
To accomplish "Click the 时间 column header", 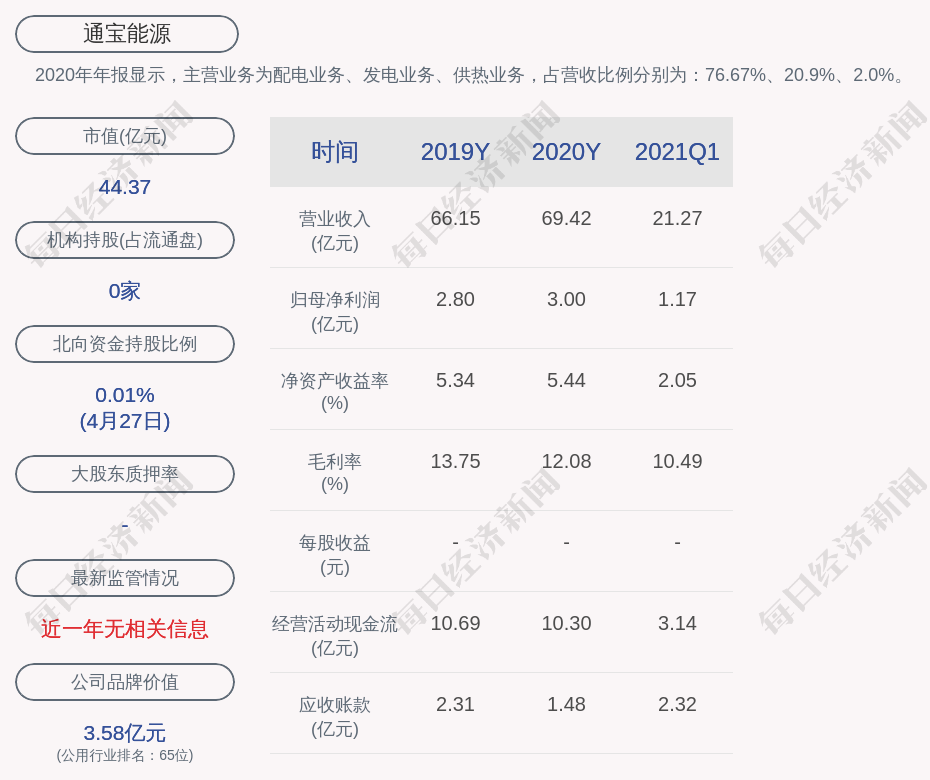I will pos(335,152).
